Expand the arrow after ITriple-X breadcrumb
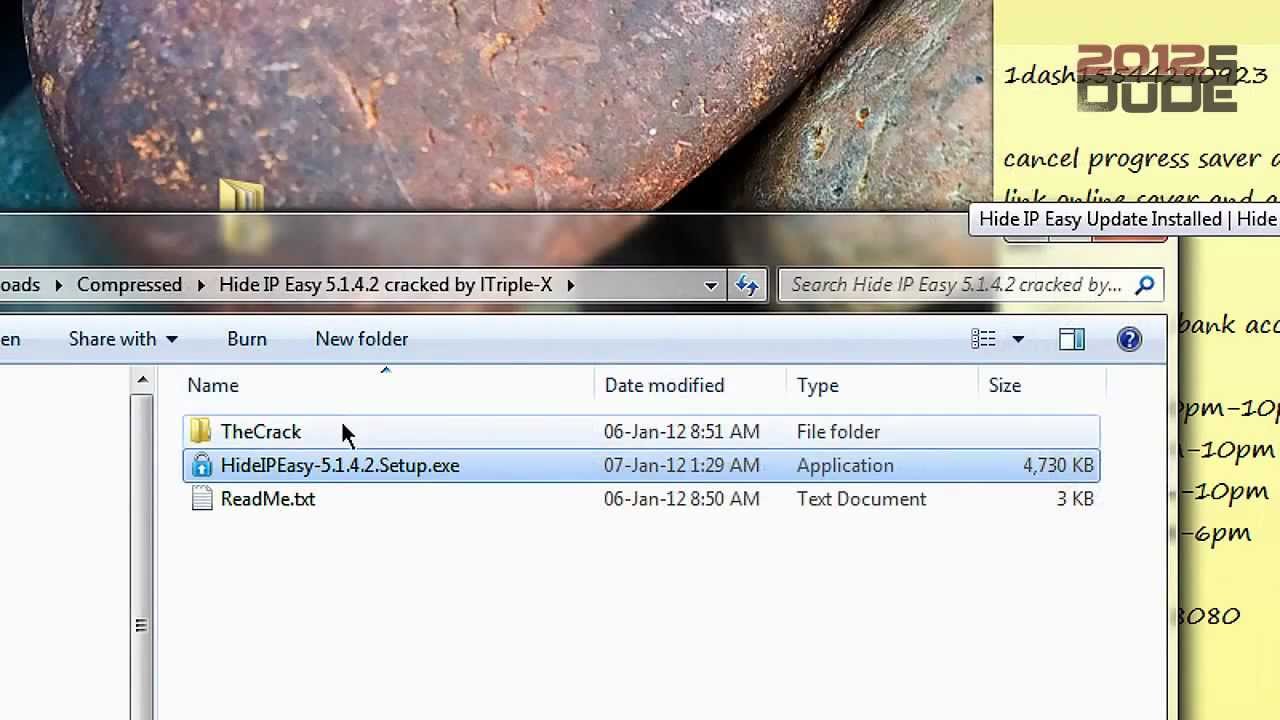Viewport: 1280px width, 720px height. 570,285
